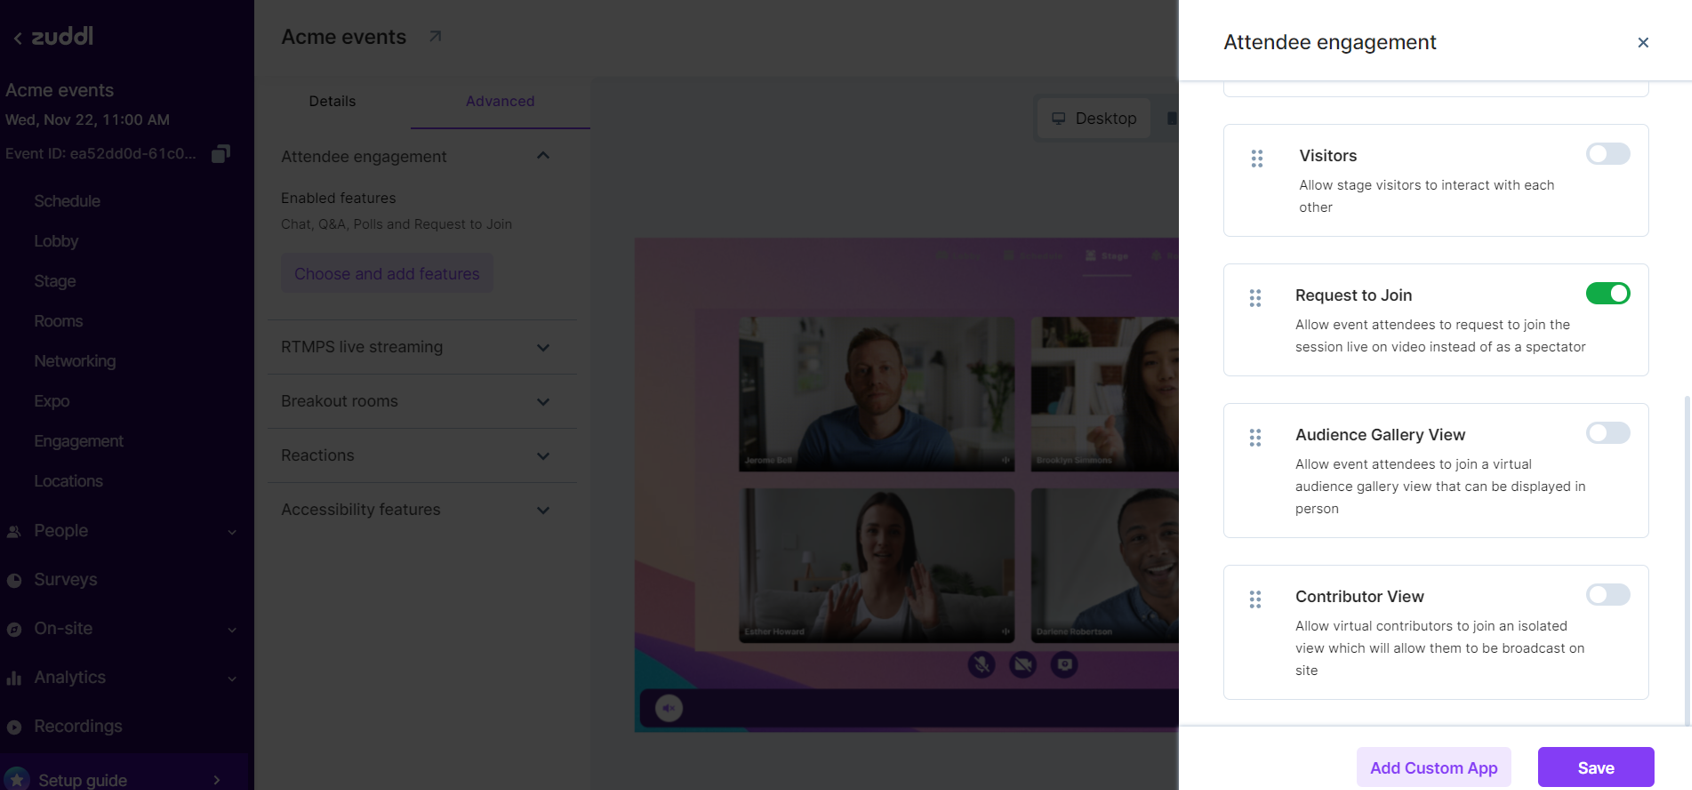1692x790 pixels.
Task: Open Acme events in new tab icon
Action: pos(435,37)
